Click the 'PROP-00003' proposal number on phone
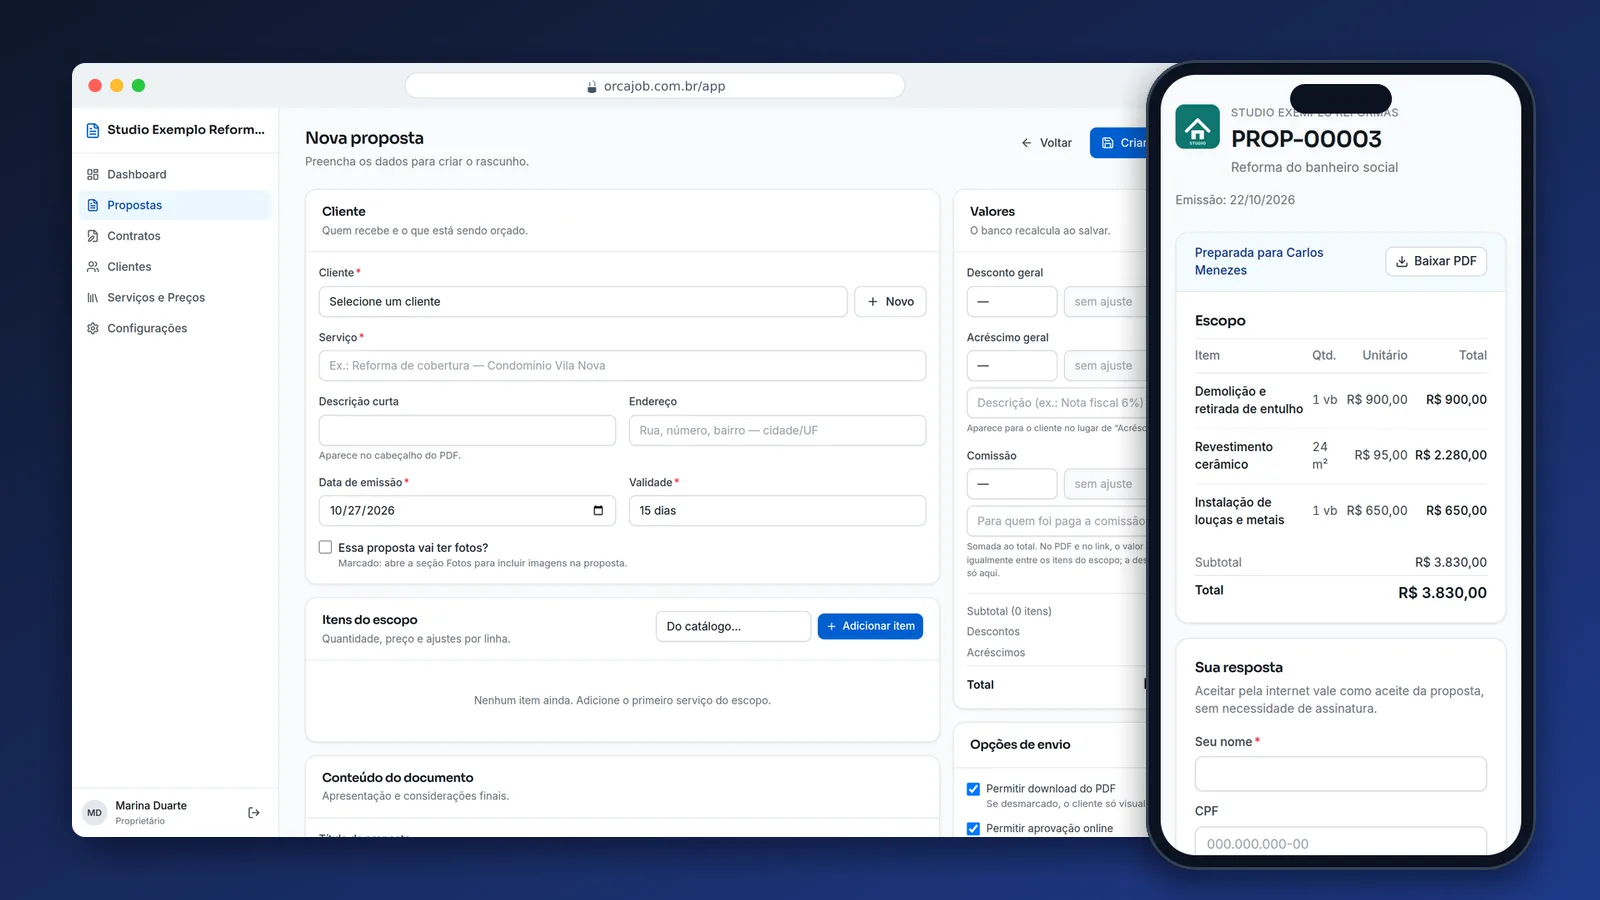 (1306, 139)
